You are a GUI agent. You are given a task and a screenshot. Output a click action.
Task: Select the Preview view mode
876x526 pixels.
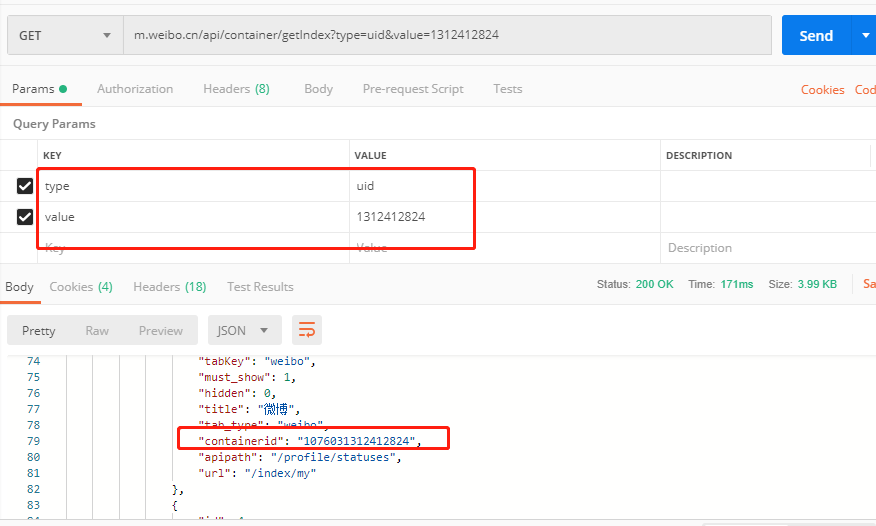pyautogui.click(x=160, y=331)
